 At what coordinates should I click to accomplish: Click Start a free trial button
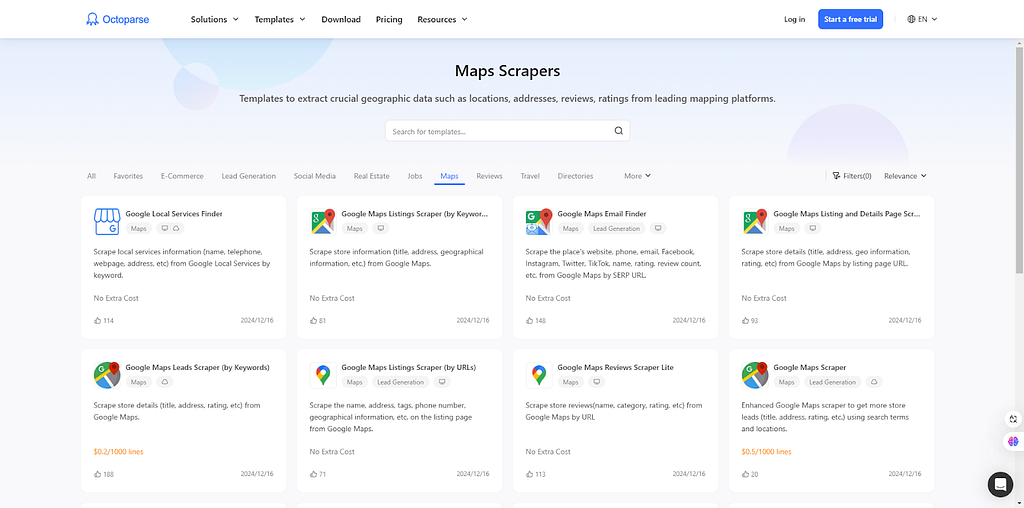(x=850, y=19)
